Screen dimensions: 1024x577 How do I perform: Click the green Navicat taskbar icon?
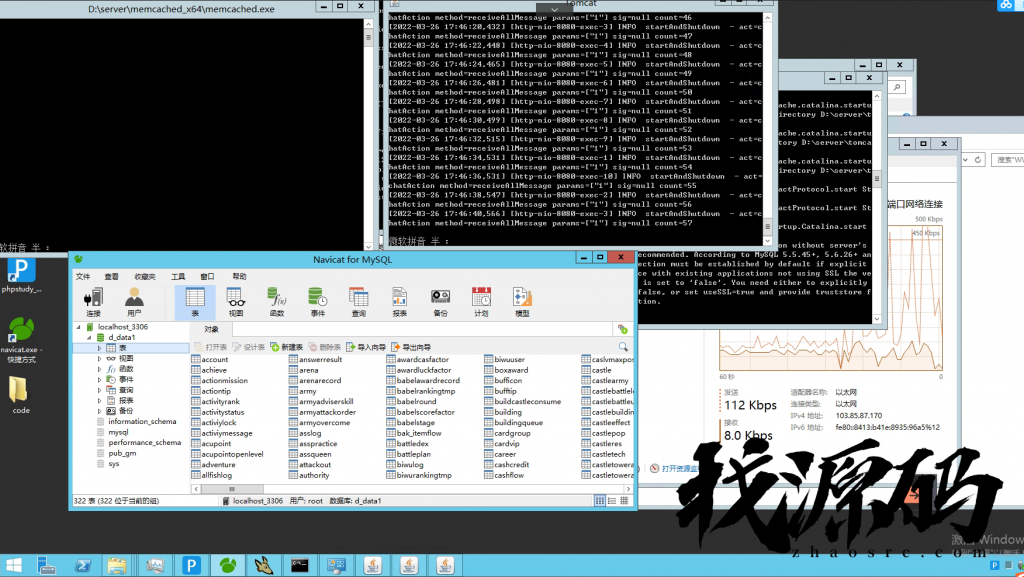click(x=228, y=565)
